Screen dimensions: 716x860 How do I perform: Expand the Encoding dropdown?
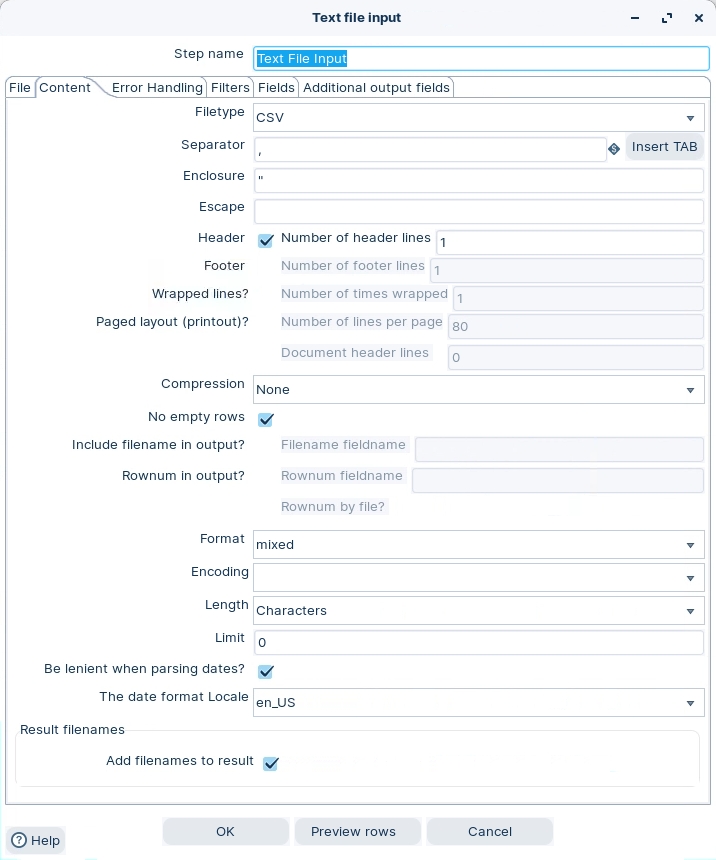click(x=690, y=578)
